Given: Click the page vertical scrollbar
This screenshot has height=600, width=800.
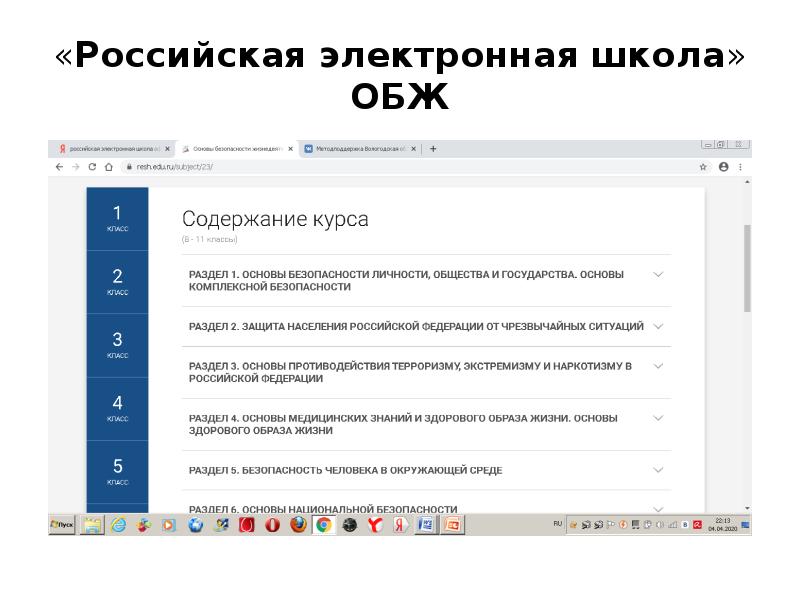Looking at the screenshot, I should [747, 270].
